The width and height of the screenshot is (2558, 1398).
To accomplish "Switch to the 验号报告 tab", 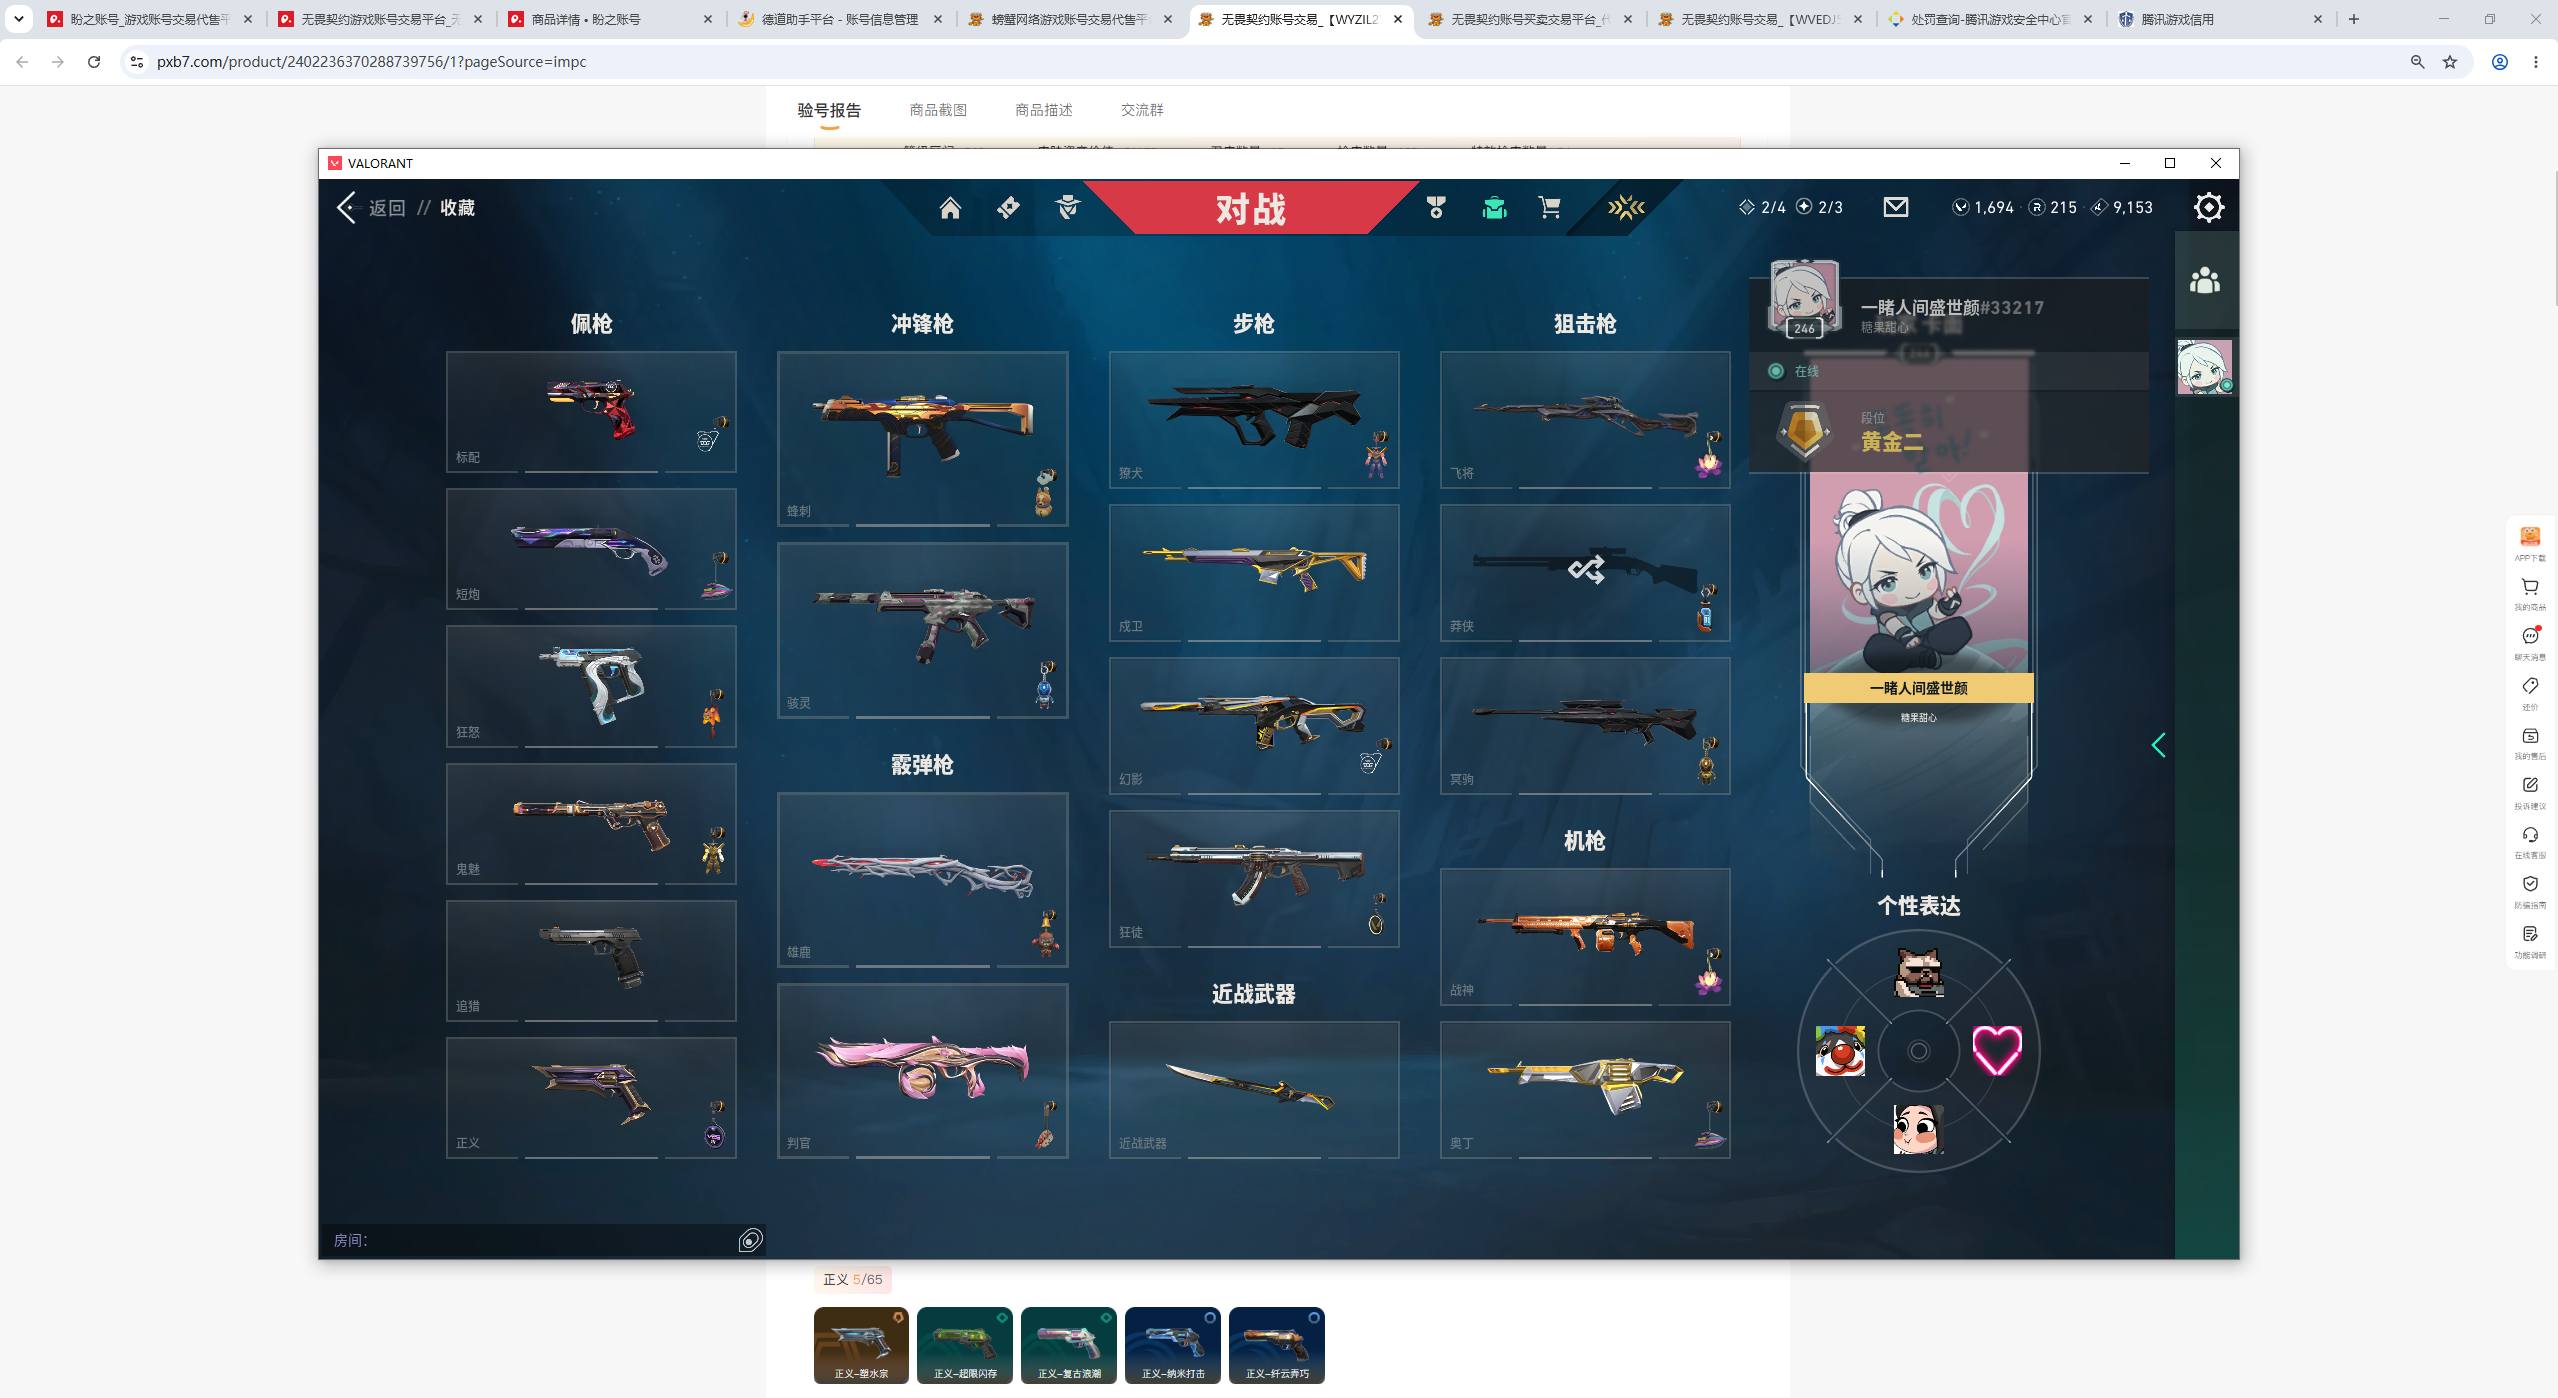I will (x=829, y=110).
